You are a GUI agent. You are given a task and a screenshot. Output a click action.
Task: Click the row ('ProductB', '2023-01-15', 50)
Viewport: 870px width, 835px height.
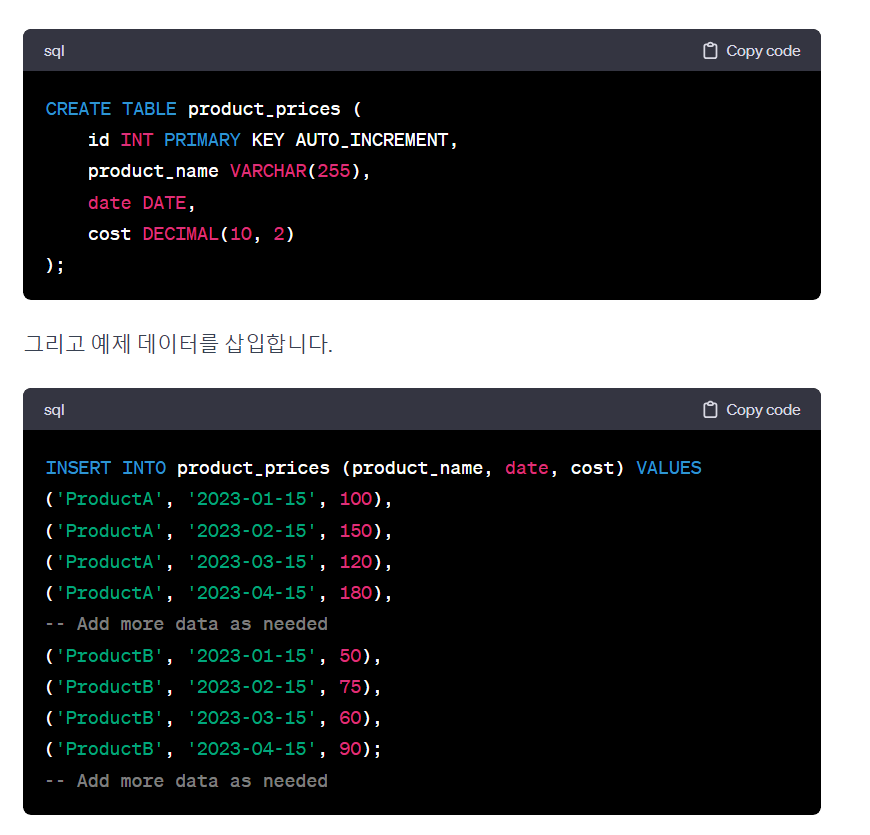[214, 656]
